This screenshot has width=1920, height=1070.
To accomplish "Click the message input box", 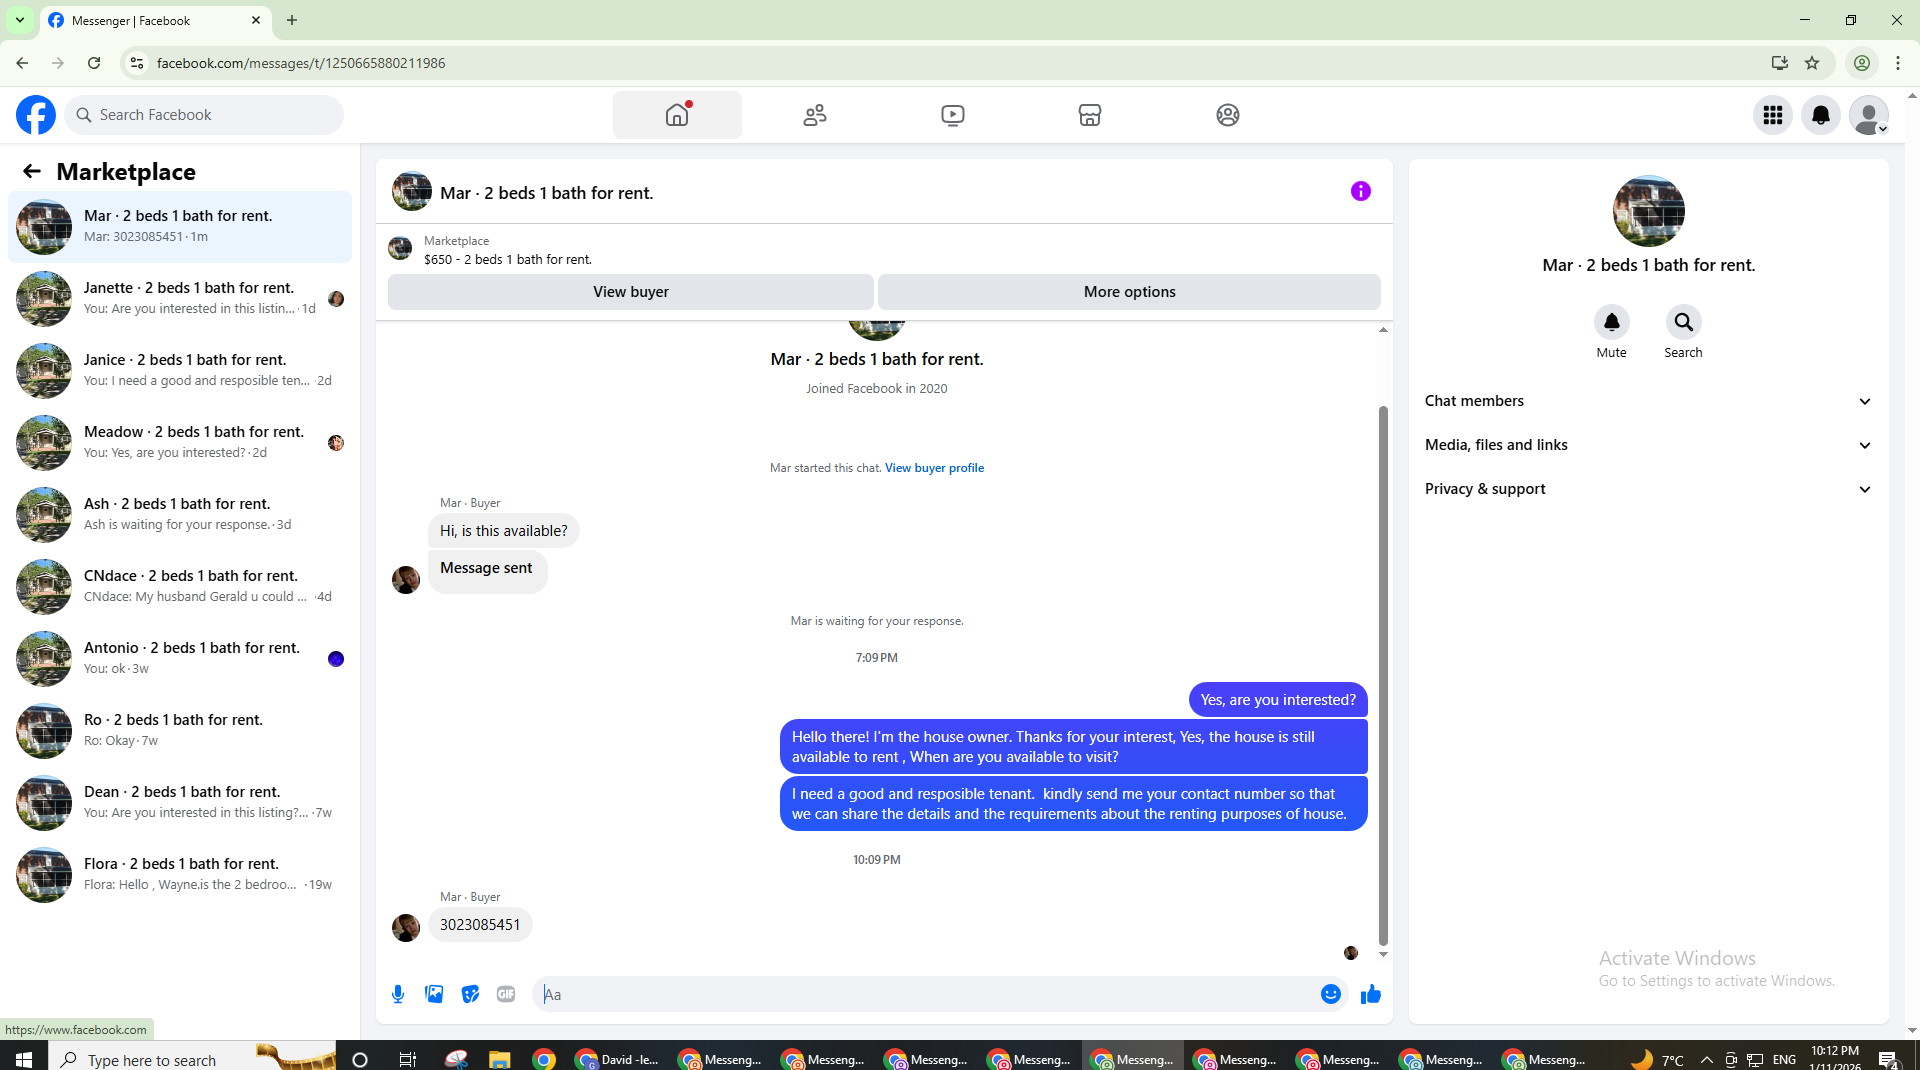I will tap(928, 994).
